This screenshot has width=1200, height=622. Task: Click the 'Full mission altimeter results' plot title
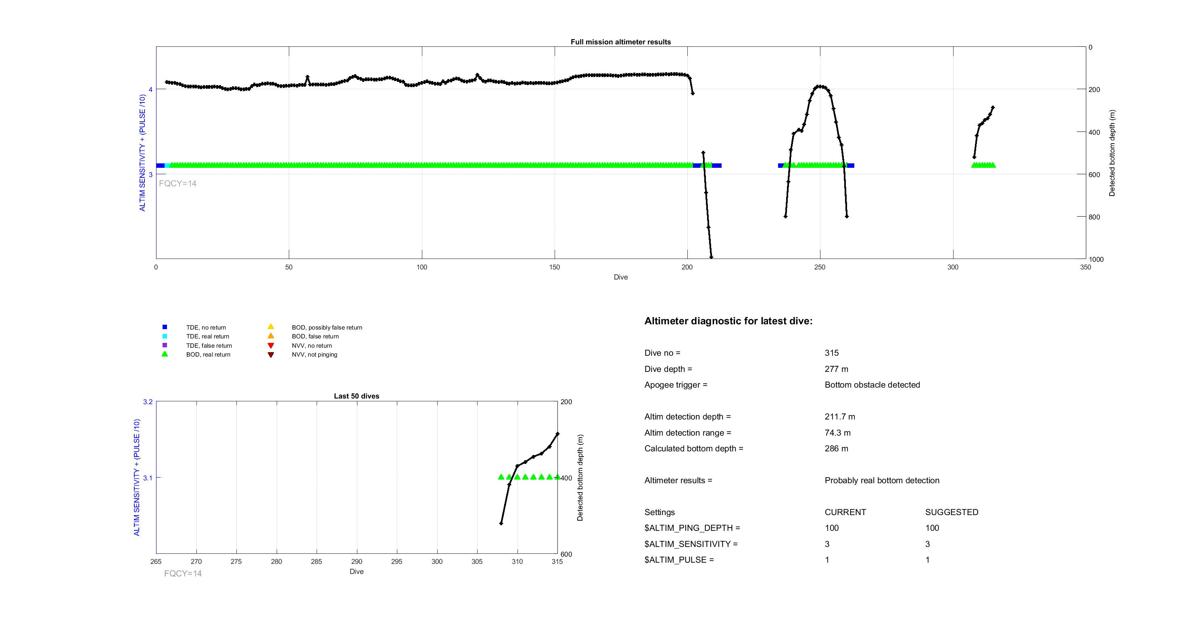click(x=620, y=42)
